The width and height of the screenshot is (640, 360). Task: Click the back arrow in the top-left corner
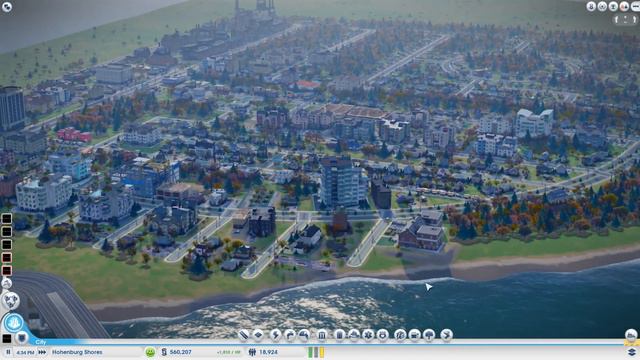pos(7,7)
